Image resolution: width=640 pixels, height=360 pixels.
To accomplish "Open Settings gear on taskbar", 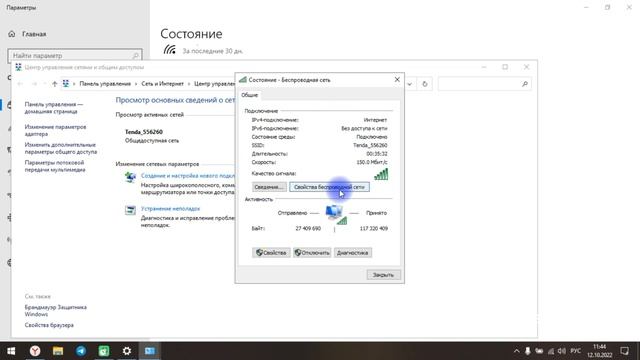I will pyautogui.click(x=127, y=351).
